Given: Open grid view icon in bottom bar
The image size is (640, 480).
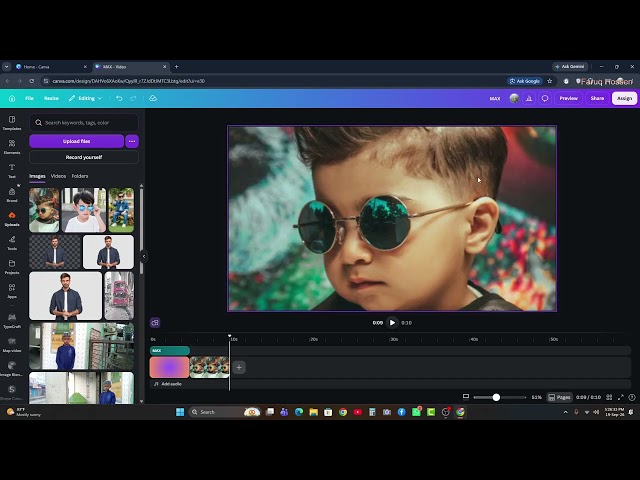Looking at the screenshot, I should coord(609,397).
